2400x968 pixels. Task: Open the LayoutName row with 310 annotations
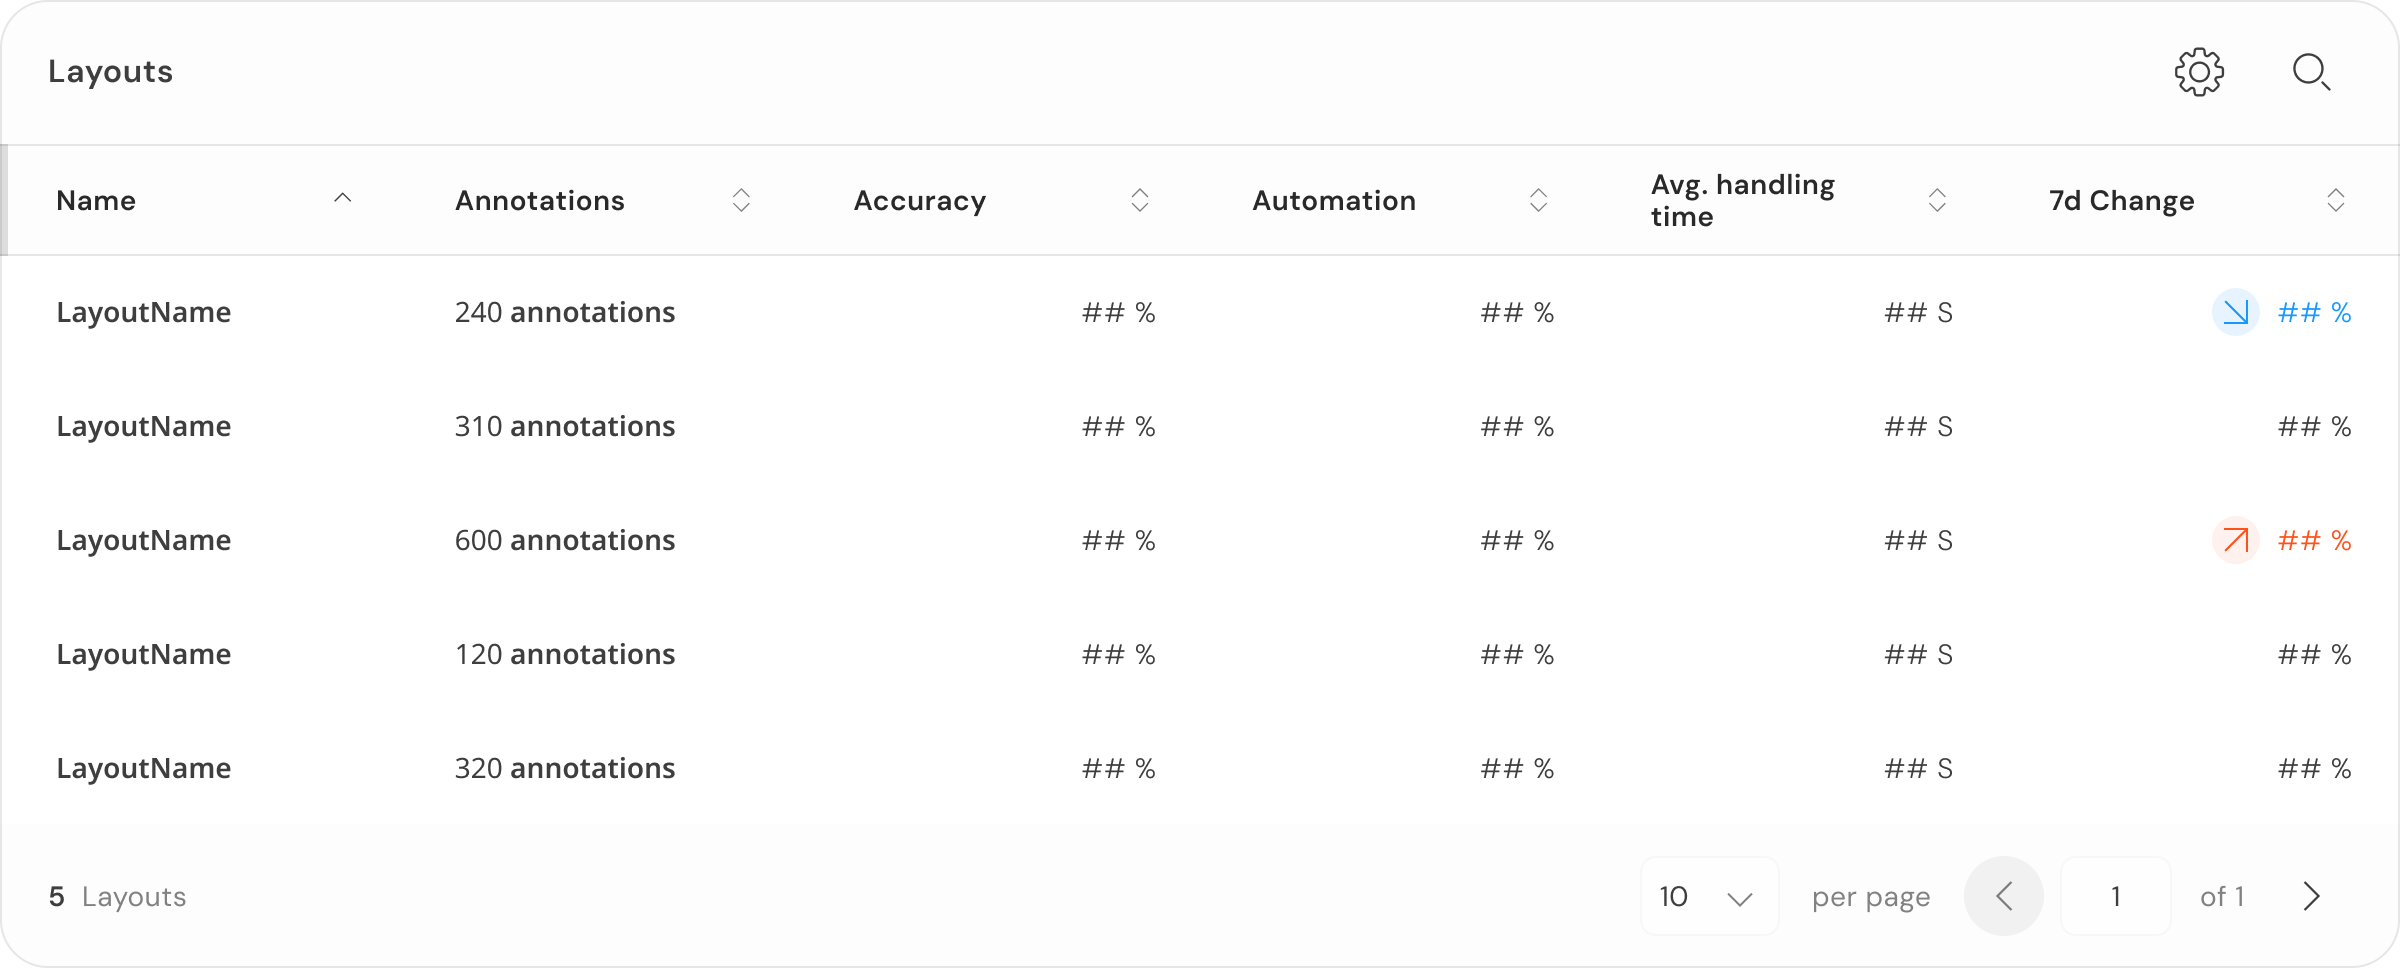pos(144,427)
